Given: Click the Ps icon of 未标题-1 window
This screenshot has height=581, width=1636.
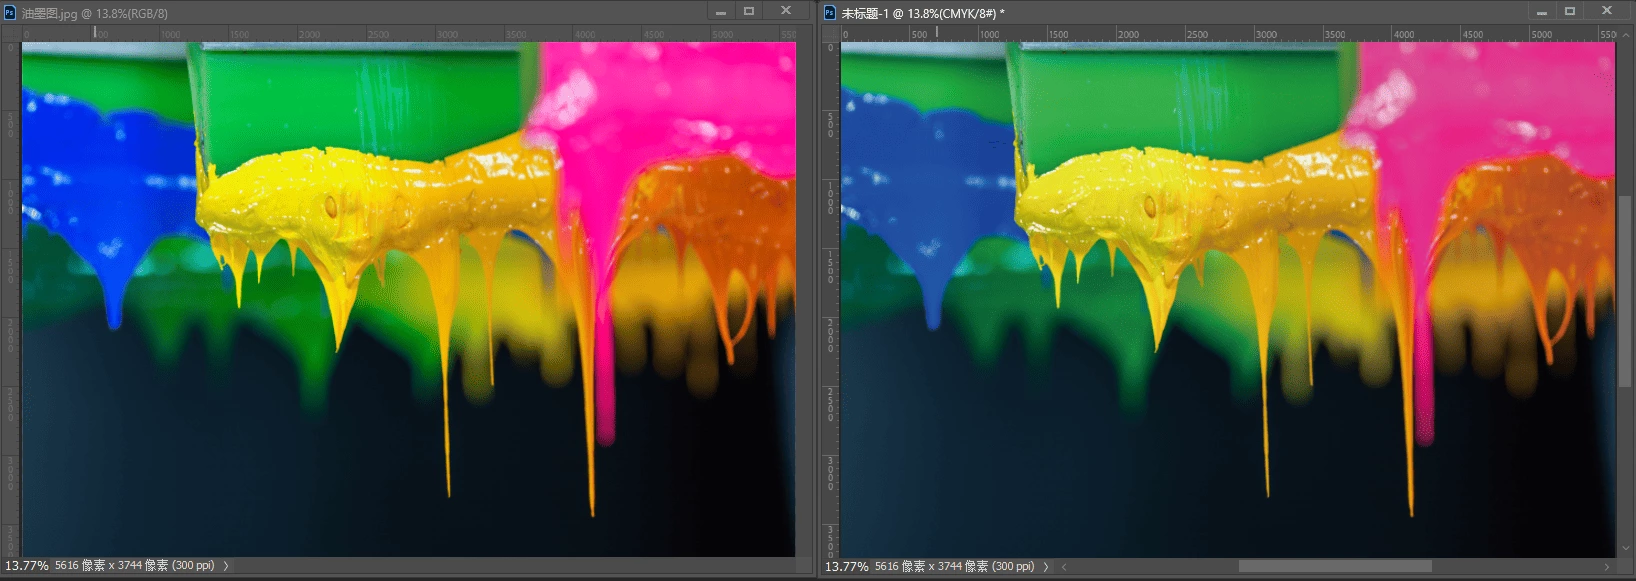Looking at the screenshot, I should point(829,12).
